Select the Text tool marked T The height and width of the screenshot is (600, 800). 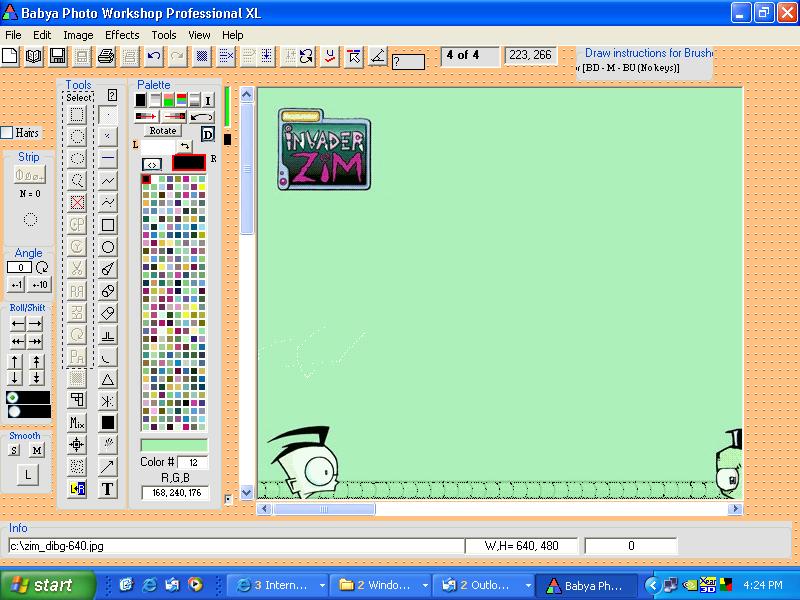108,489
